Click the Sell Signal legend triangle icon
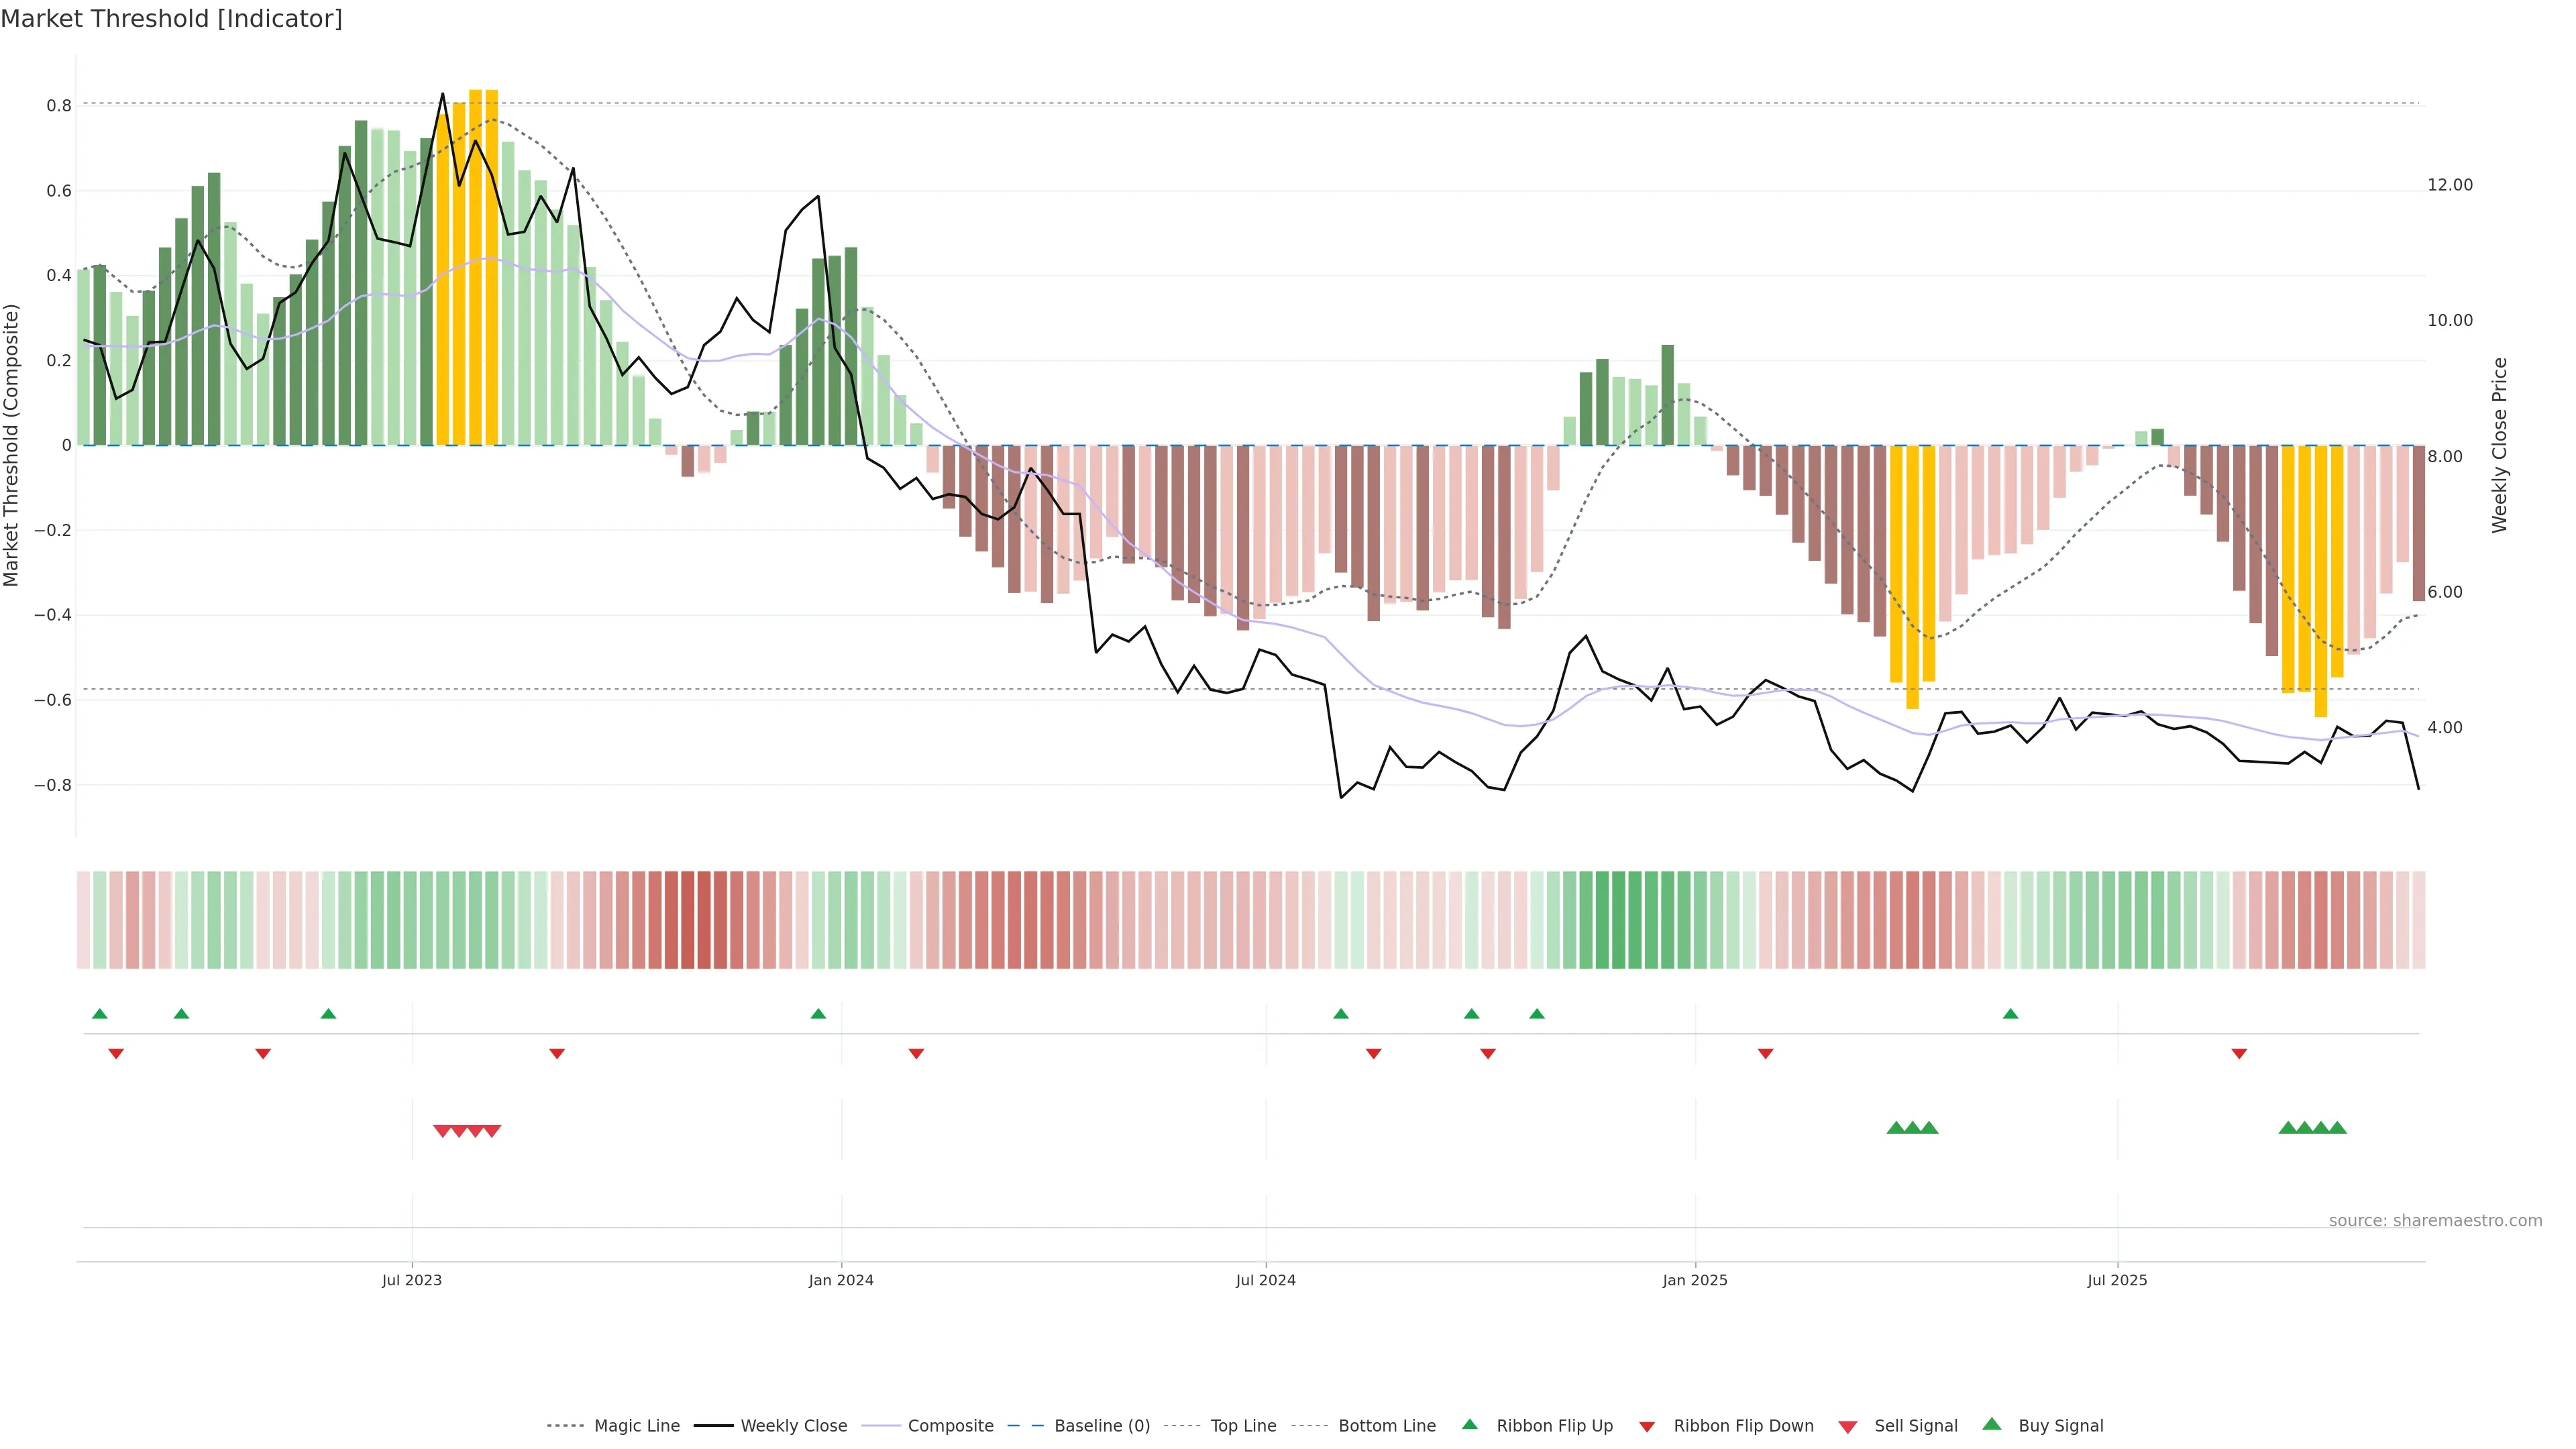Image resolution: width=2576 pixels, height=1449 pixels. click(x=1847, y=1427)
